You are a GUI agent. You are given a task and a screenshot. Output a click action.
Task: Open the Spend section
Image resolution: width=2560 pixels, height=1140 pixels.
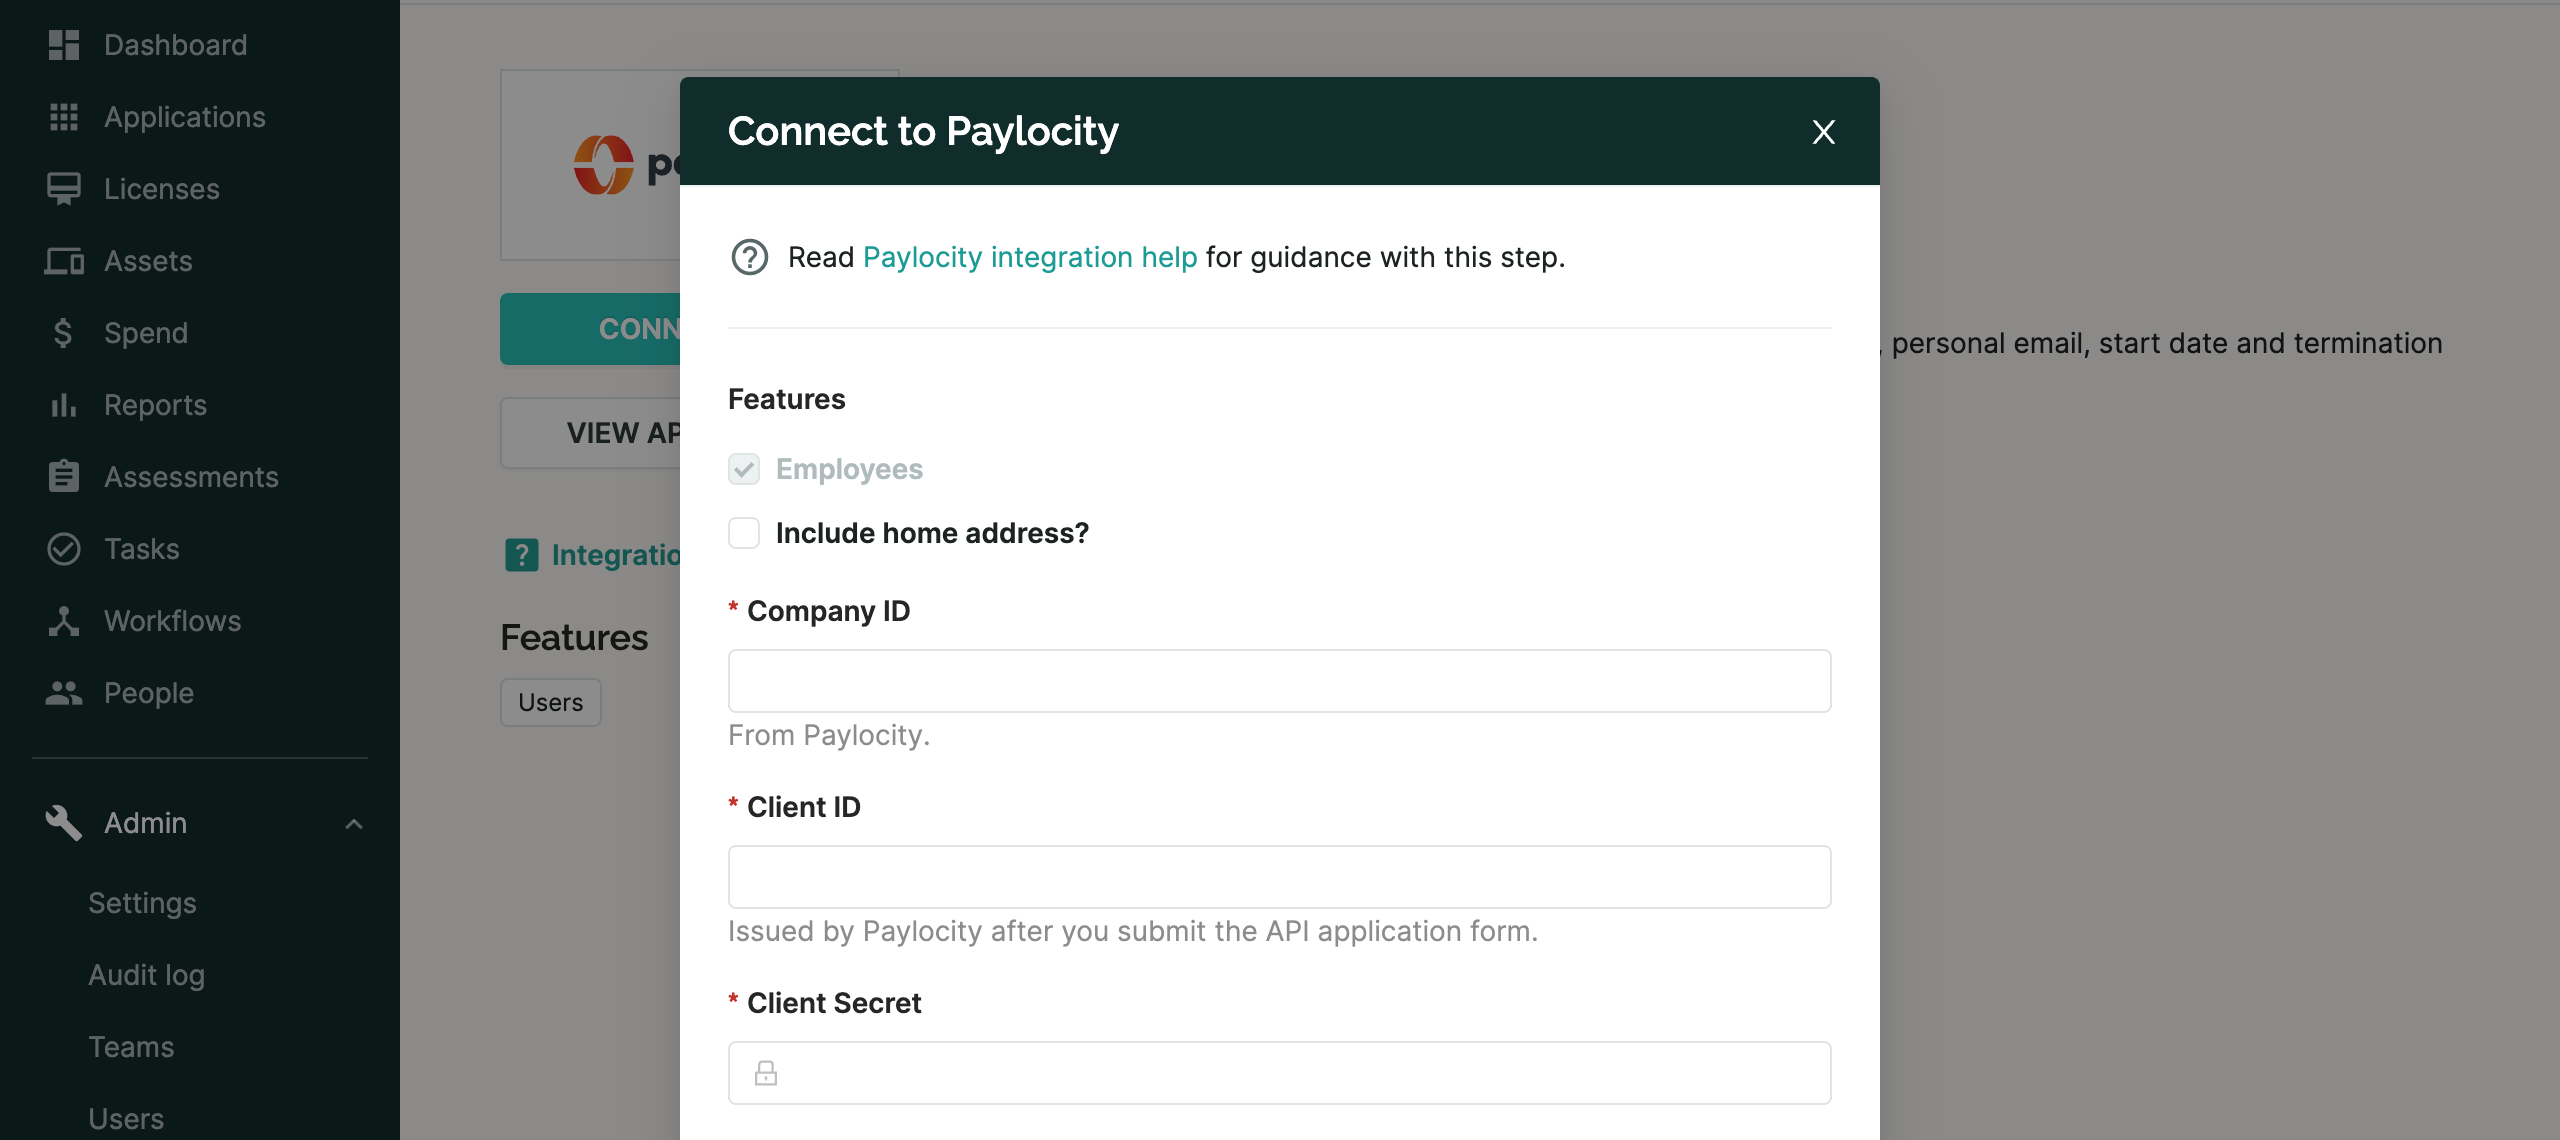click(146, 333)
